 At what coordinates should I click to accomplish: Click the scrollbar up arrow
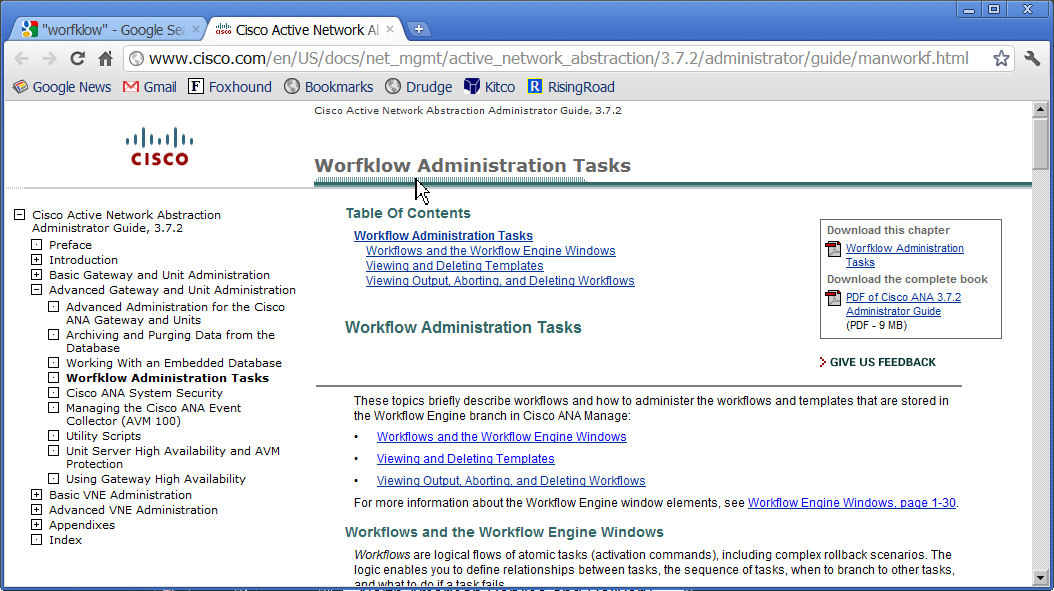tap(1040, 109)
